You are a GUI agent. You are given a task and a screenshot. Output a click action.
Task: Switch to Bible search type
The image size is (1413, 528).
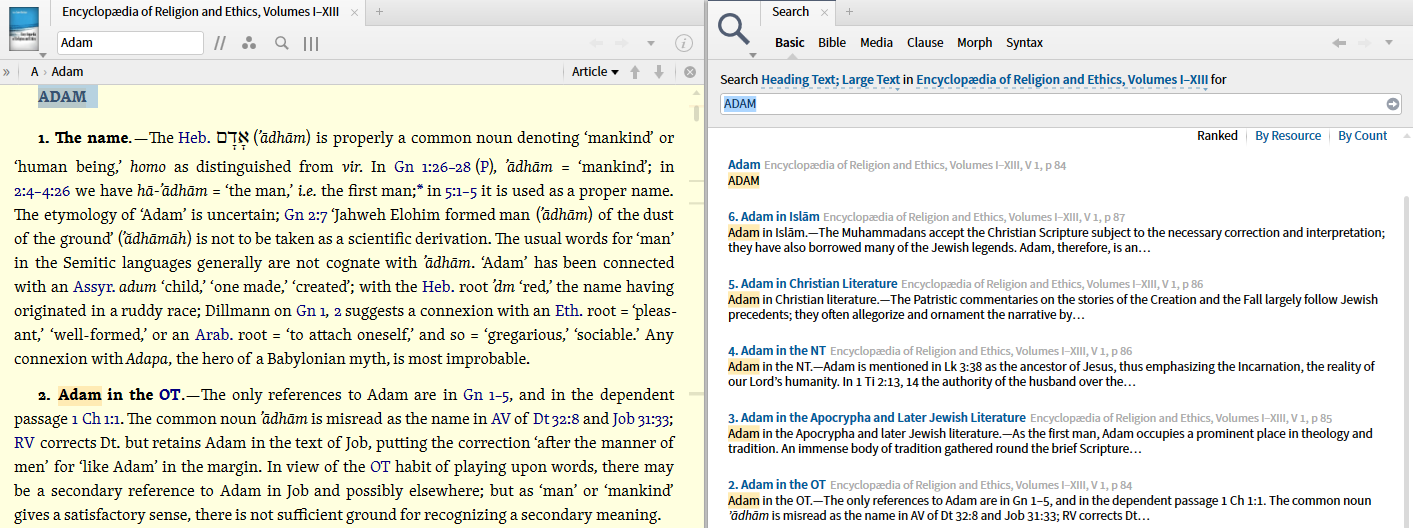point(832,43)
